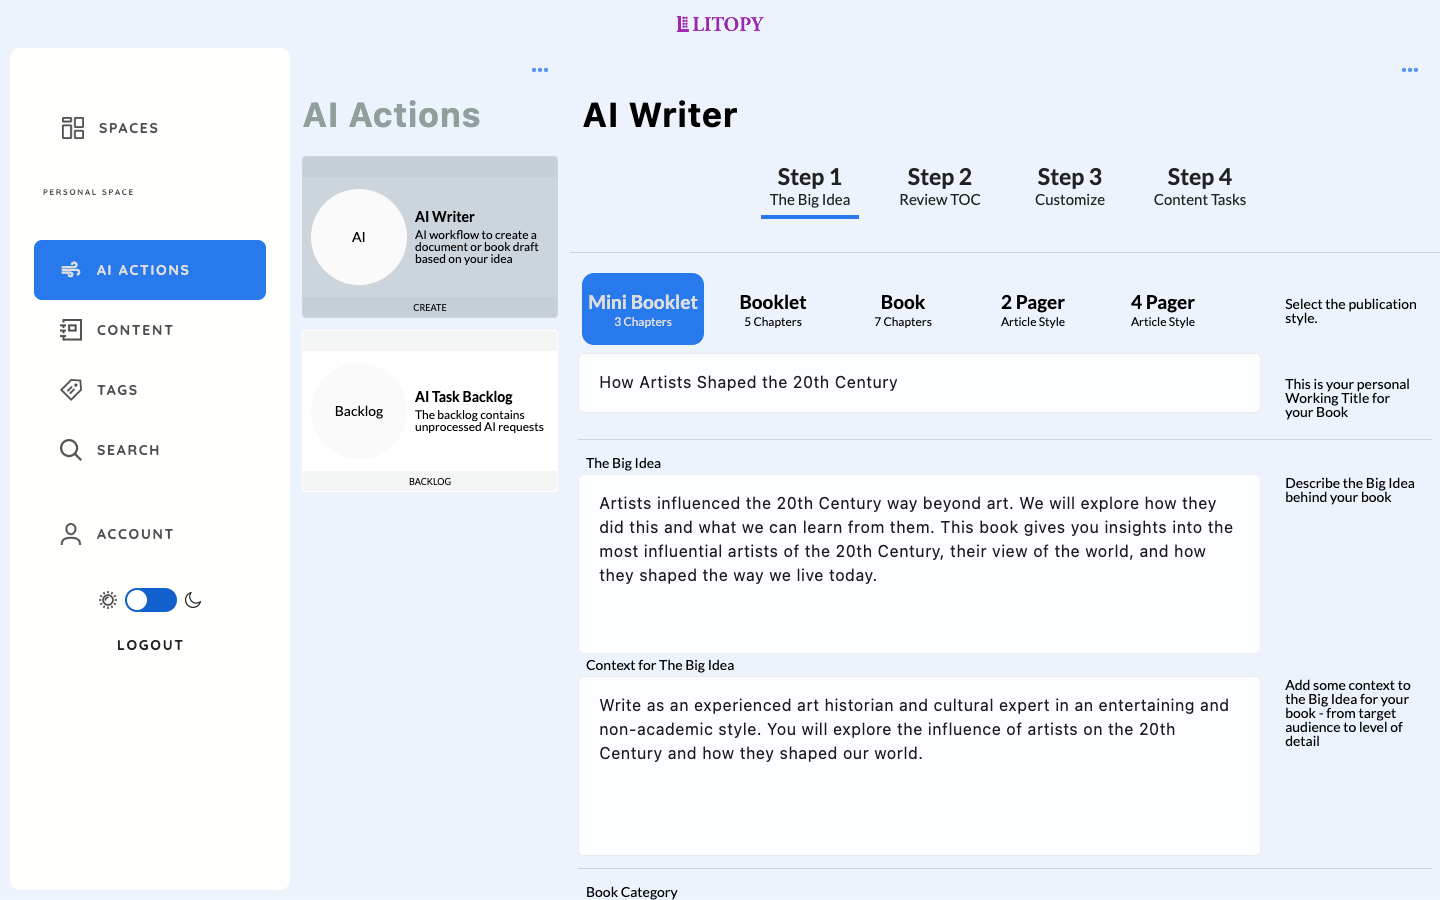Toggle the light/dark theme switch

coord(151,600)
